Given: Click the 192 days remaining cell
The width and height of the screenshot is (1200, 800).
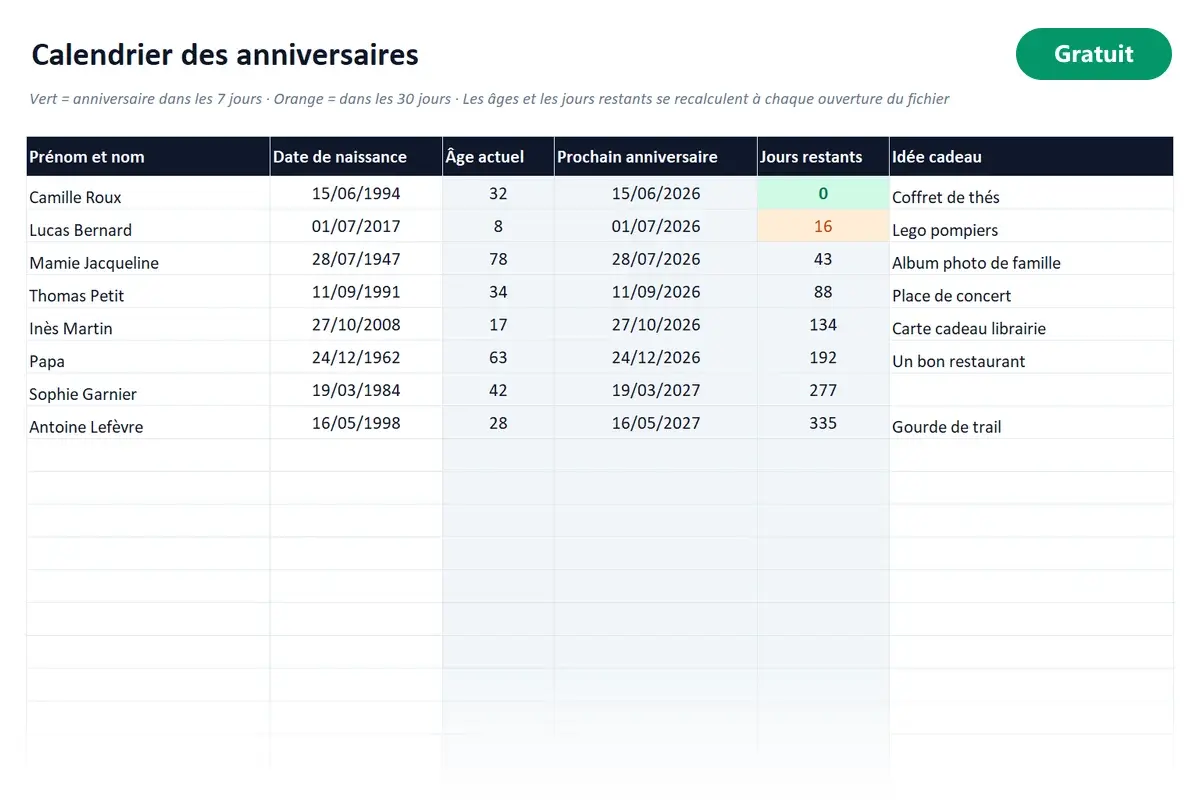Looking at the screenshot, I should tap(823, 358).
